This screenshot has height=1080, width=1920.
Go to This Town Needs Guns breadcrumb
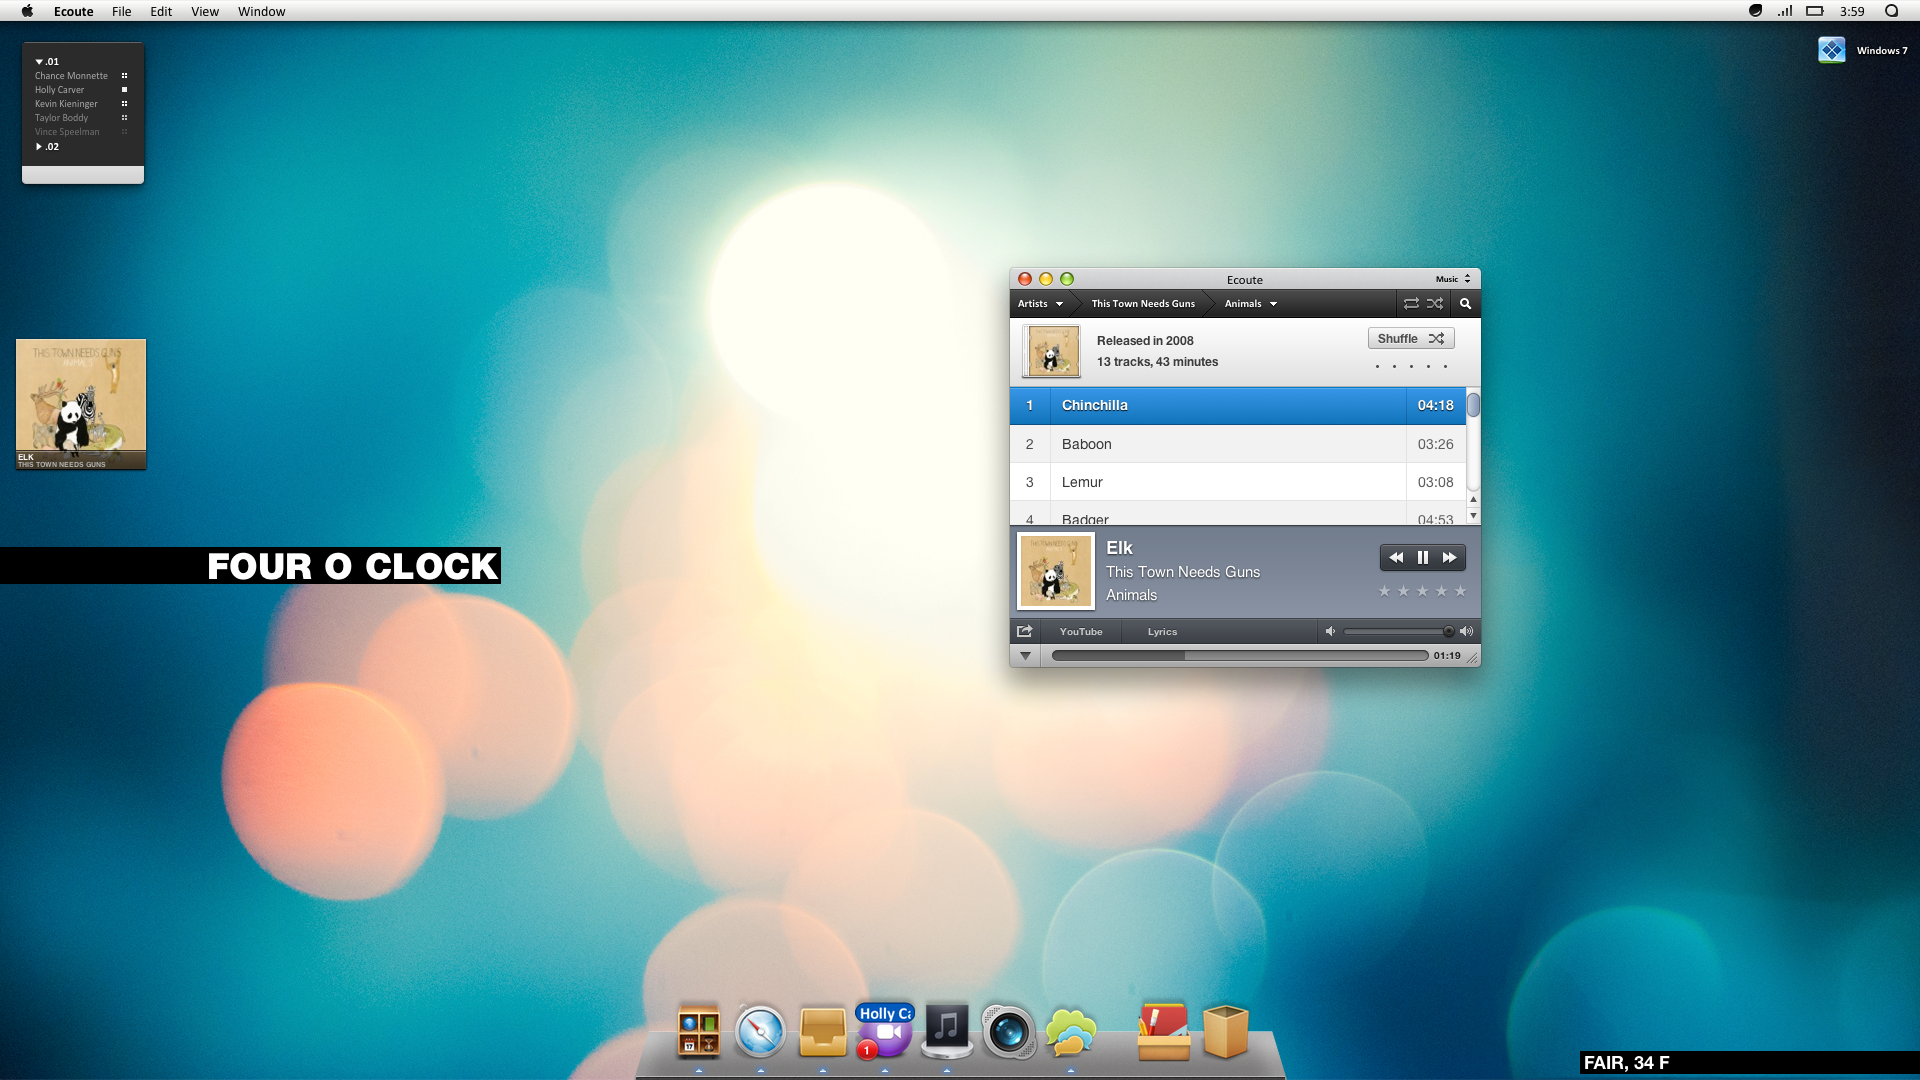click(x=1143, y=304)
